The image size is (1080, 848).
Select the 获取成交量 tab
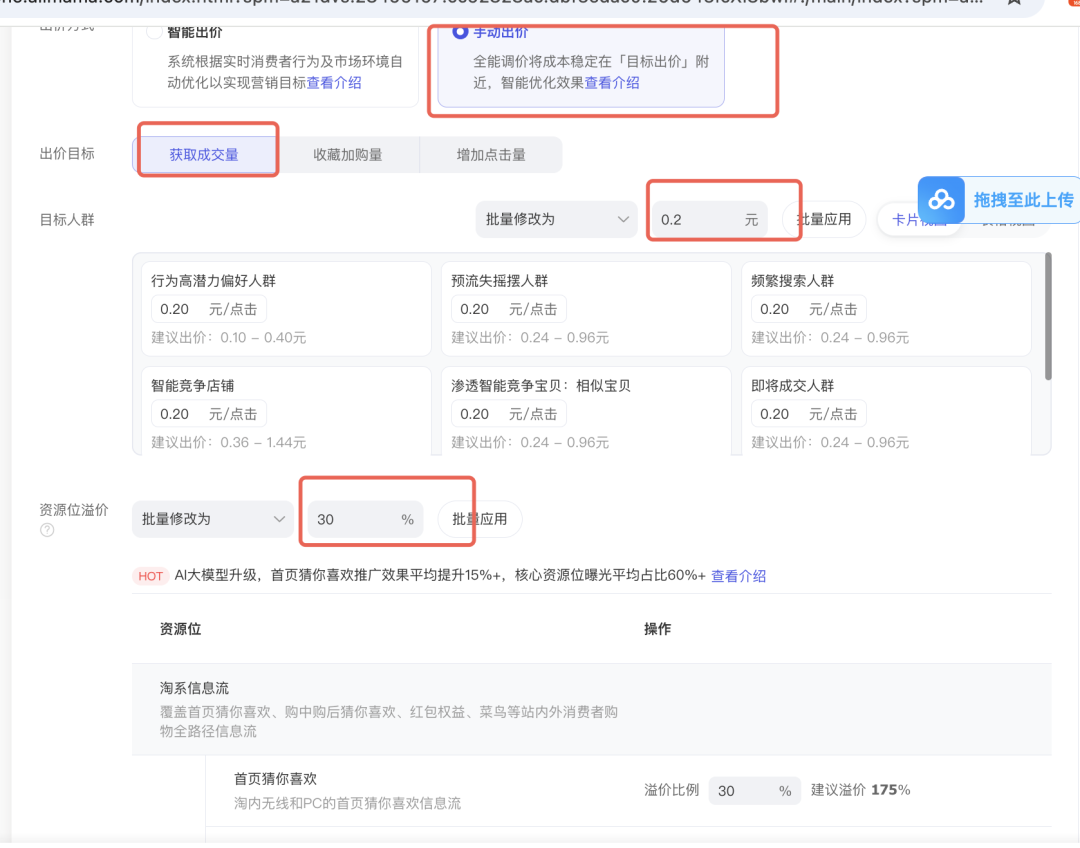coord(207,154)
